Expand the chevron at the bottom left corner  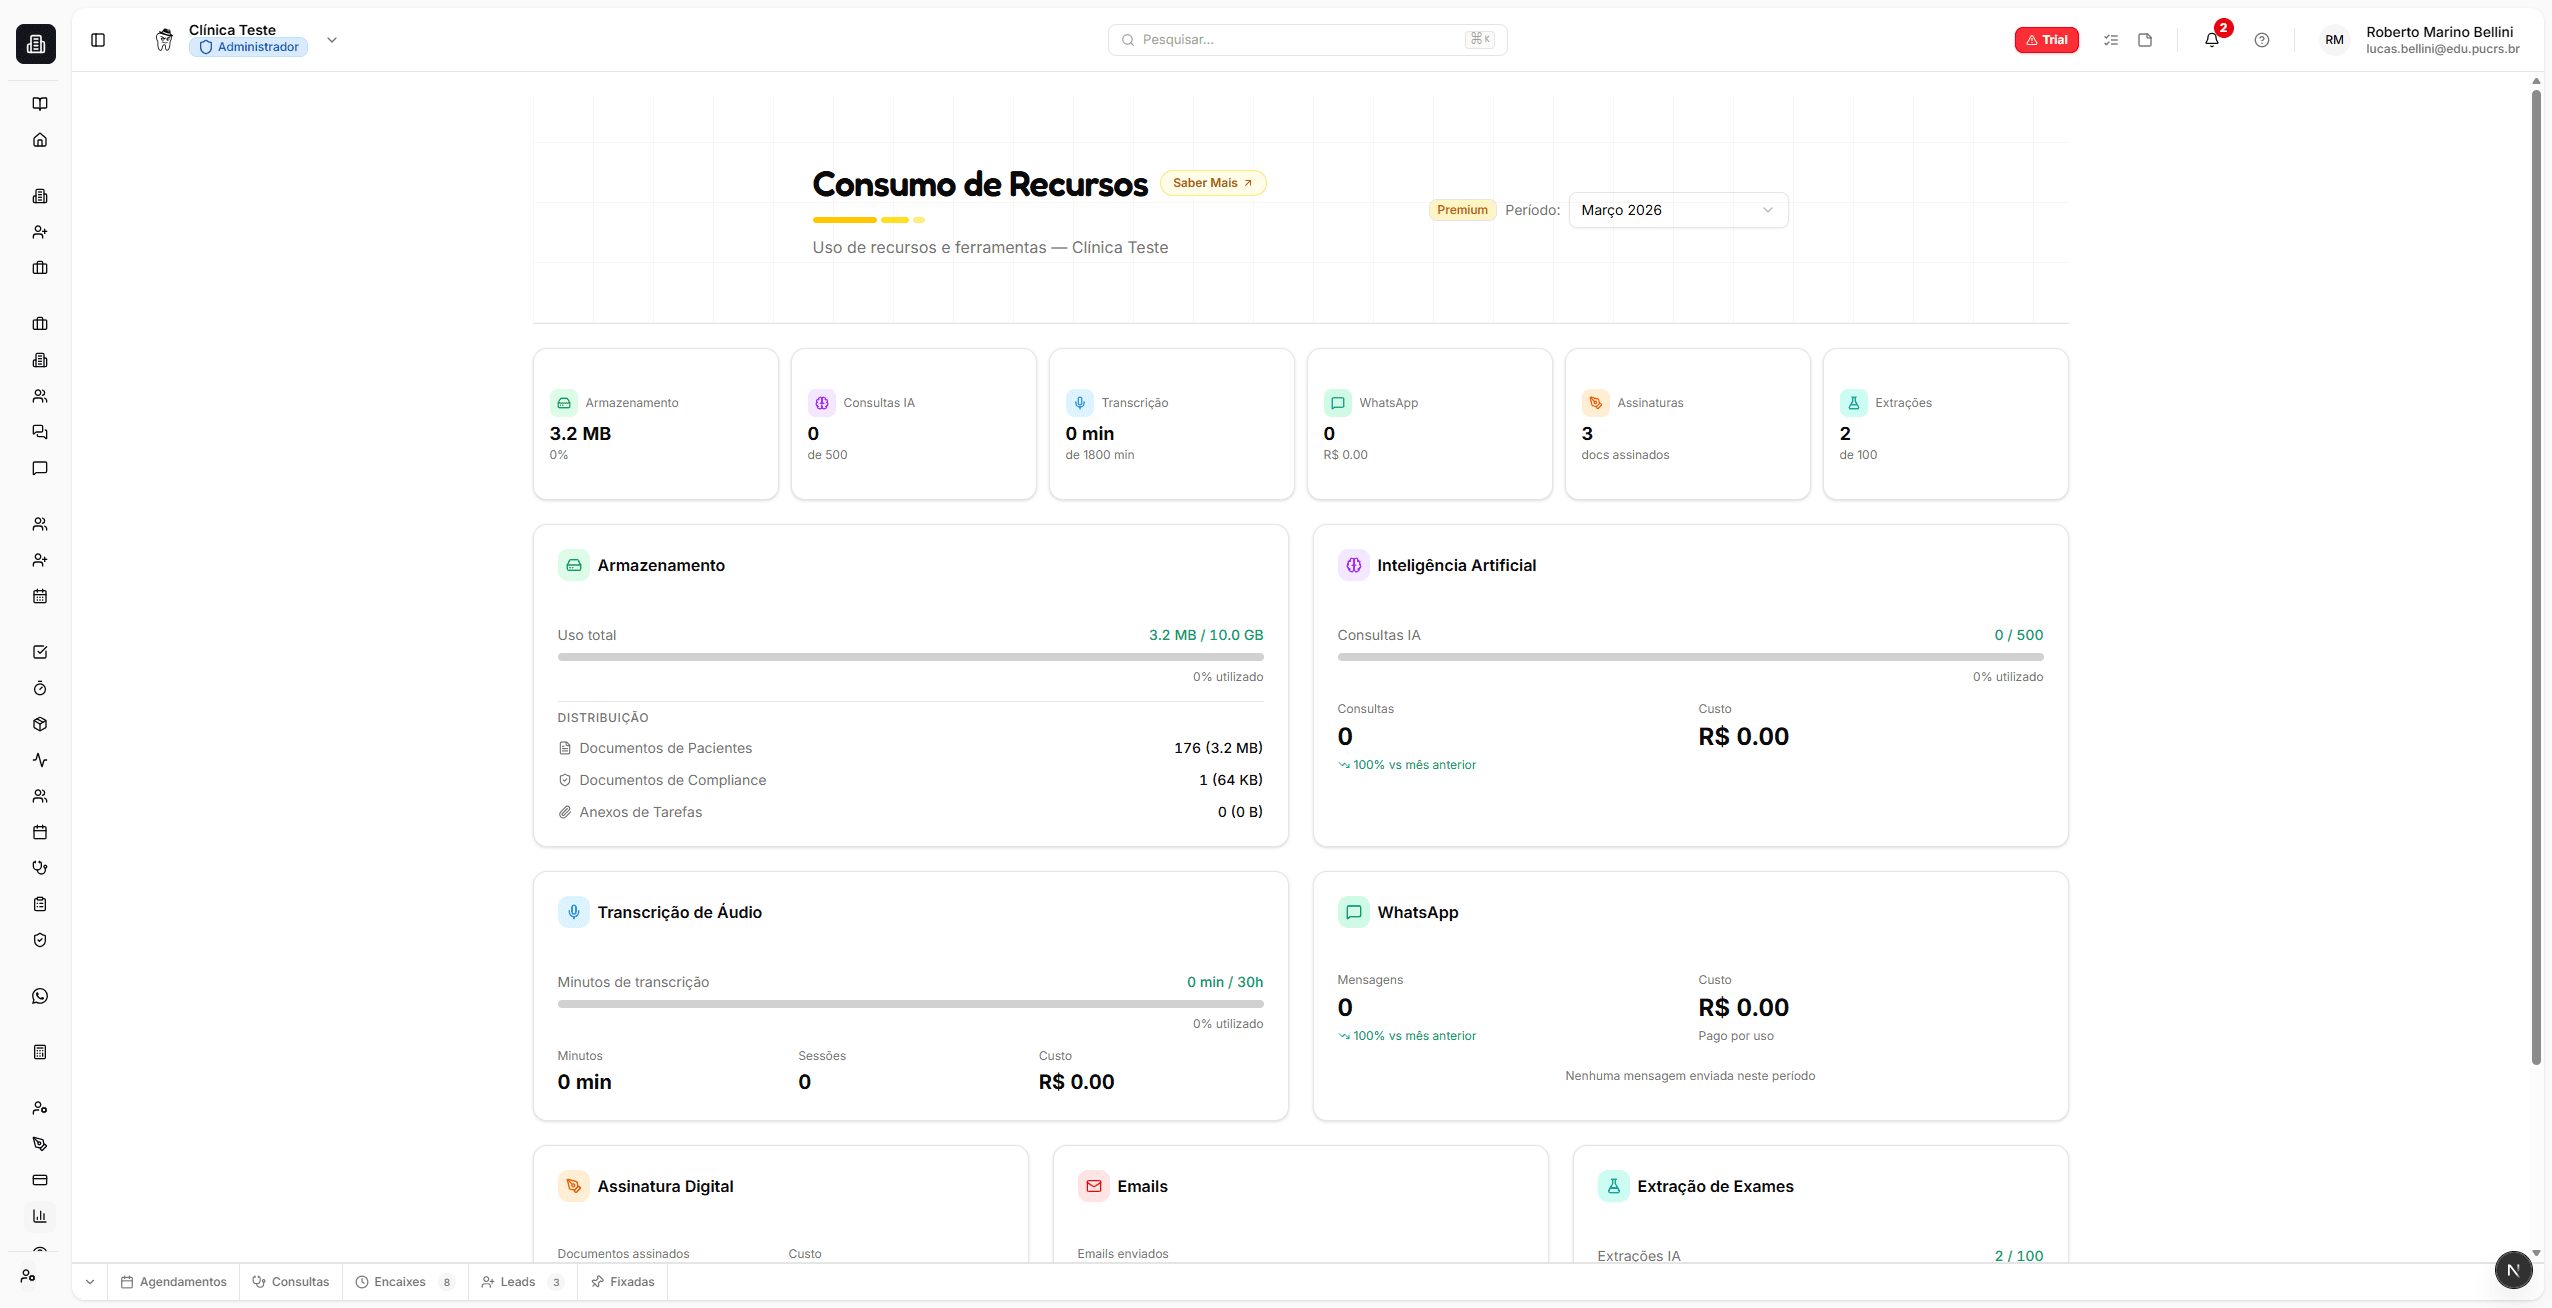[89, 1281]
